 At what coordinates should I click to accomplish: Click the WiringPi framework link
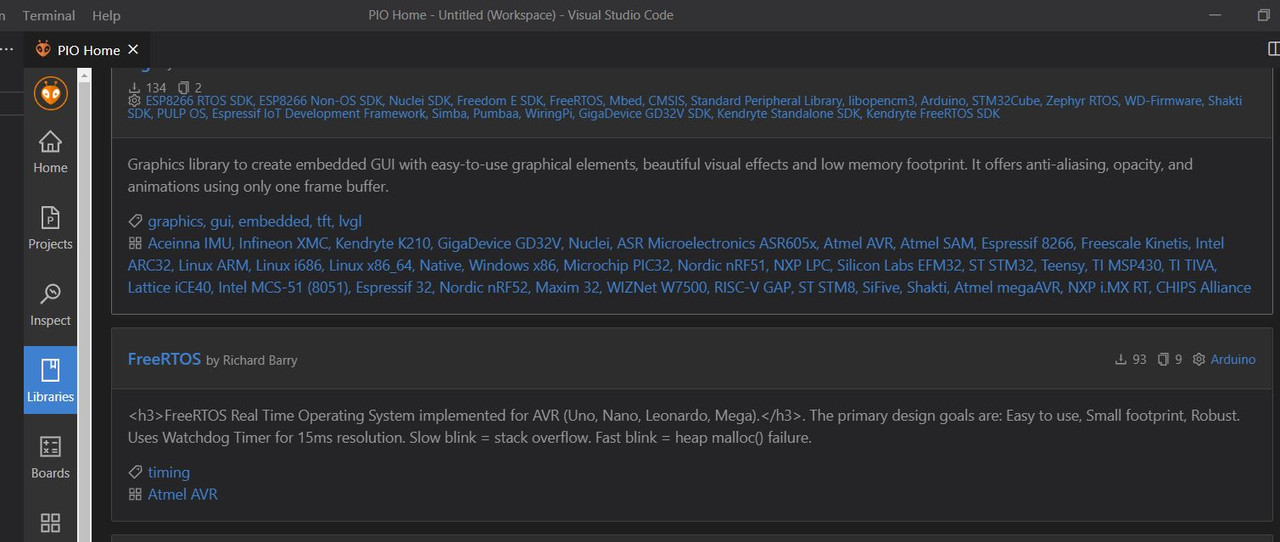[548, 114]
